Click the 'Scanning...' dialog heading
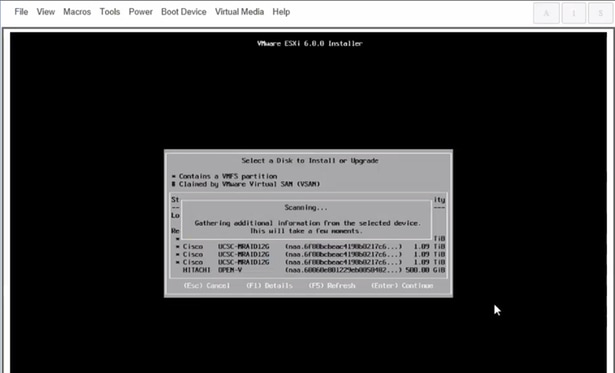Image resolution: width=615 pixels, height=373 pixels. point(306,207)
